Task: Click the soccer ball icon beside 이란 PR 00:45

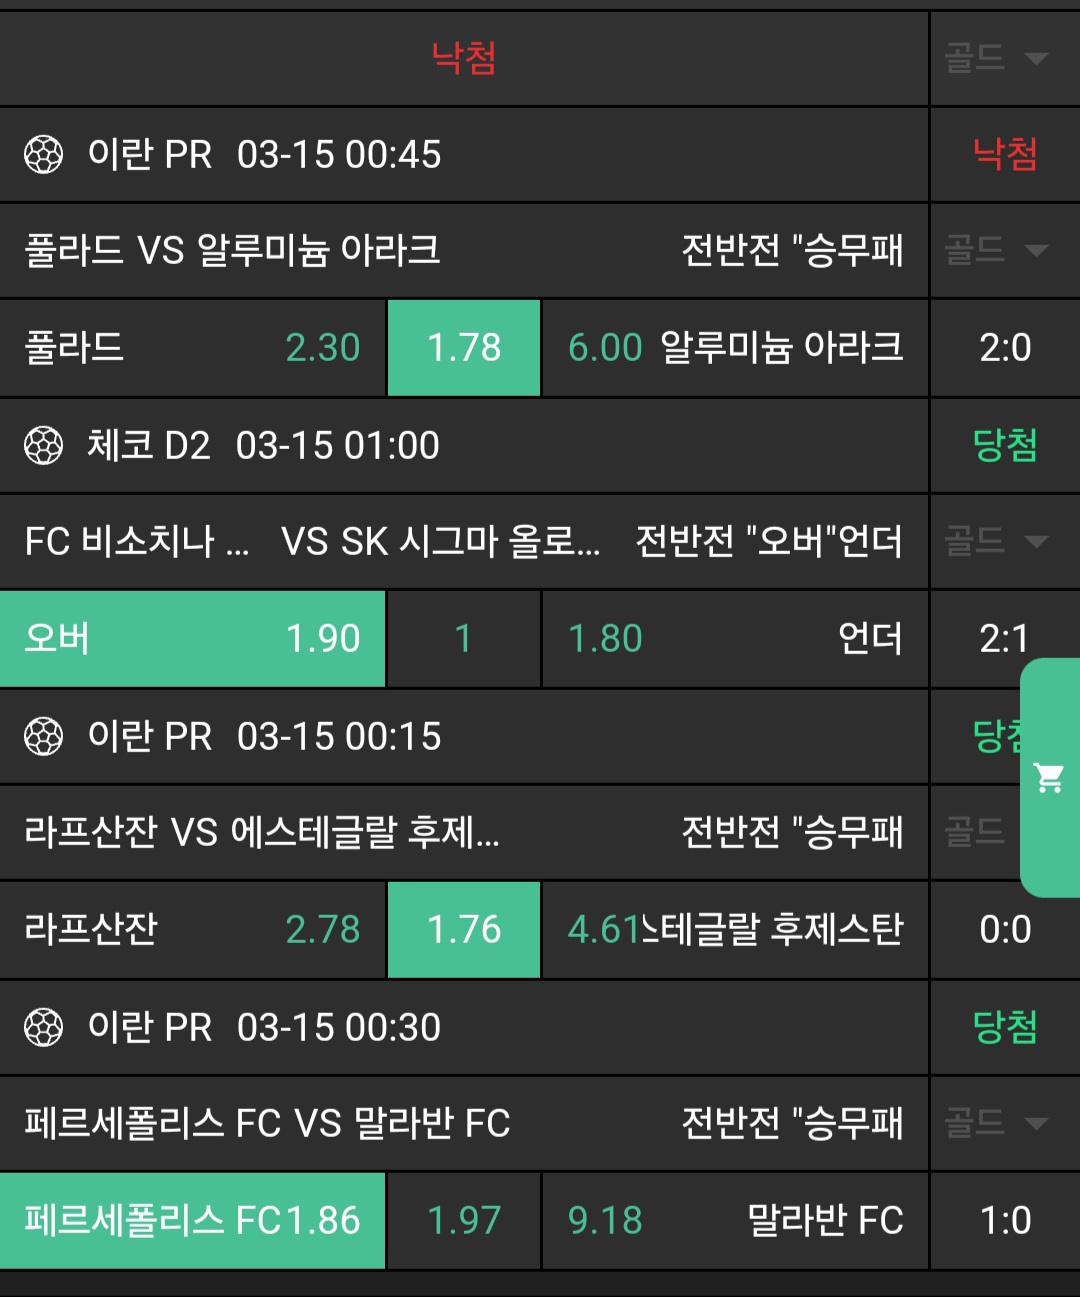Action: click(43, 155)
